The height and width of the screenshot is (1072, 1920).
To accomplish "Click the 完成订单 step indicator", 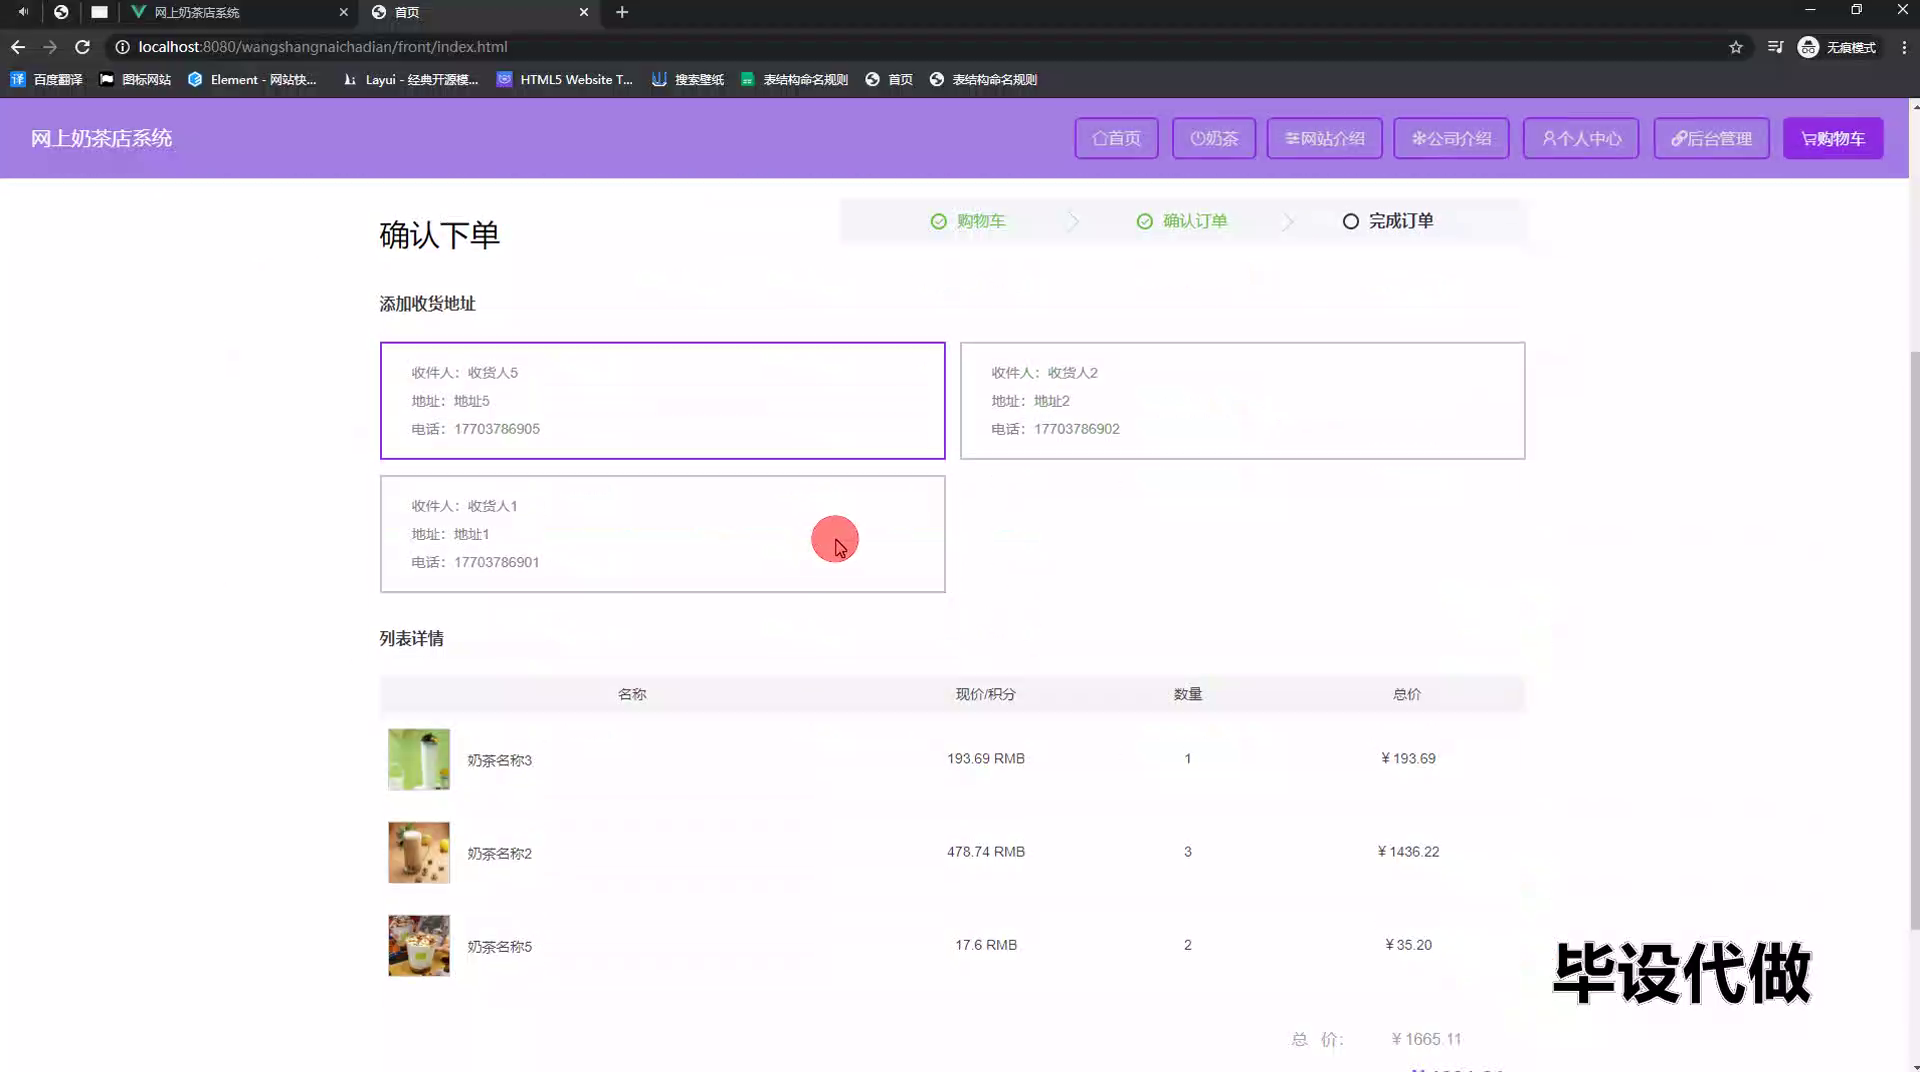I will [x=1388, y=221].
